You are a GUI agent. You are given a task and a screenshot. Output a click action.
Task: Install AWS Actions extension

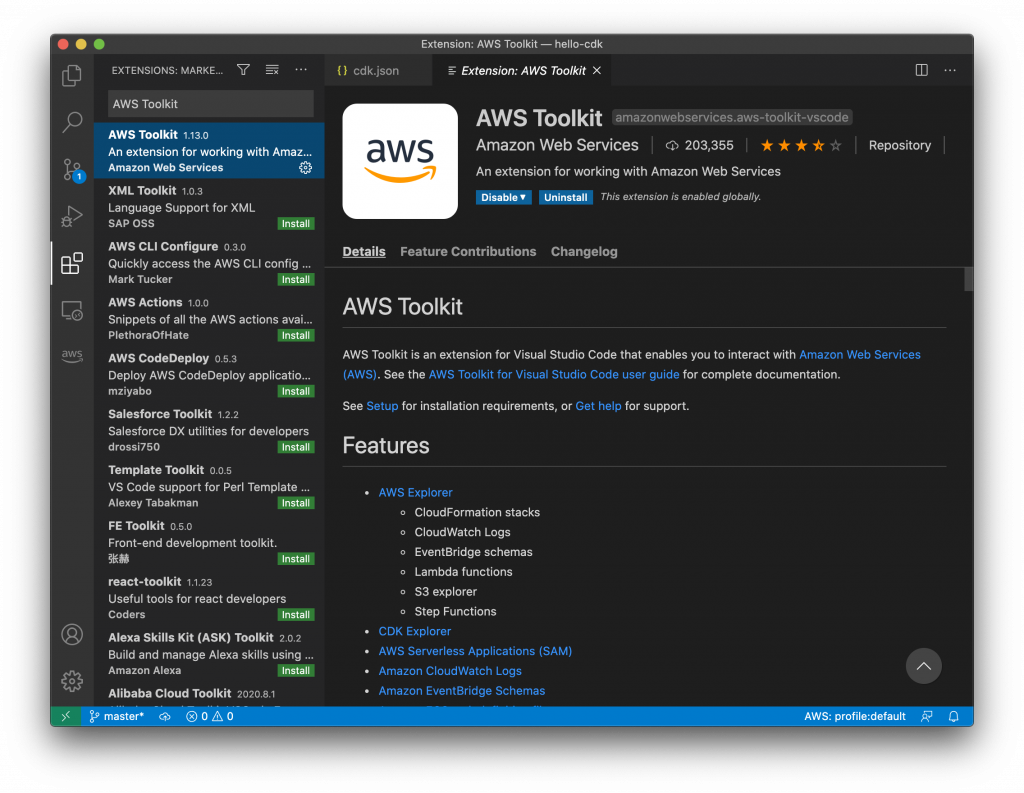pos(296,335)
